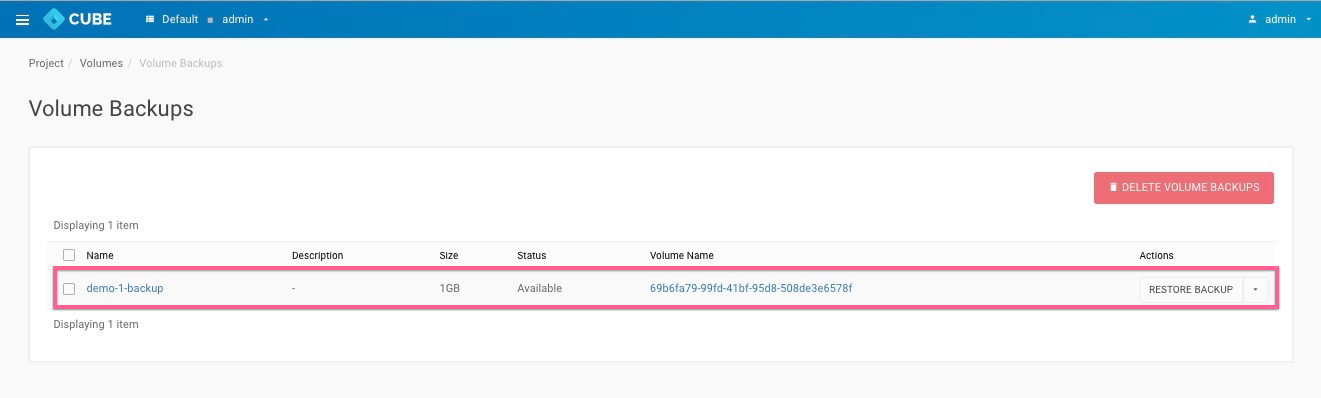Open the Default admin project selector

pos(207,19)
